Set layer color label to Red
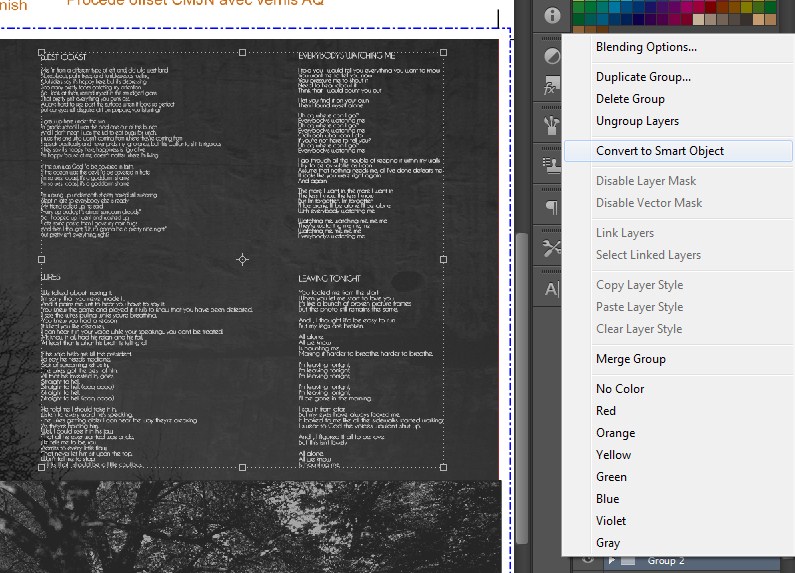Viewport: 795px width, 573px height. point(606,411)
